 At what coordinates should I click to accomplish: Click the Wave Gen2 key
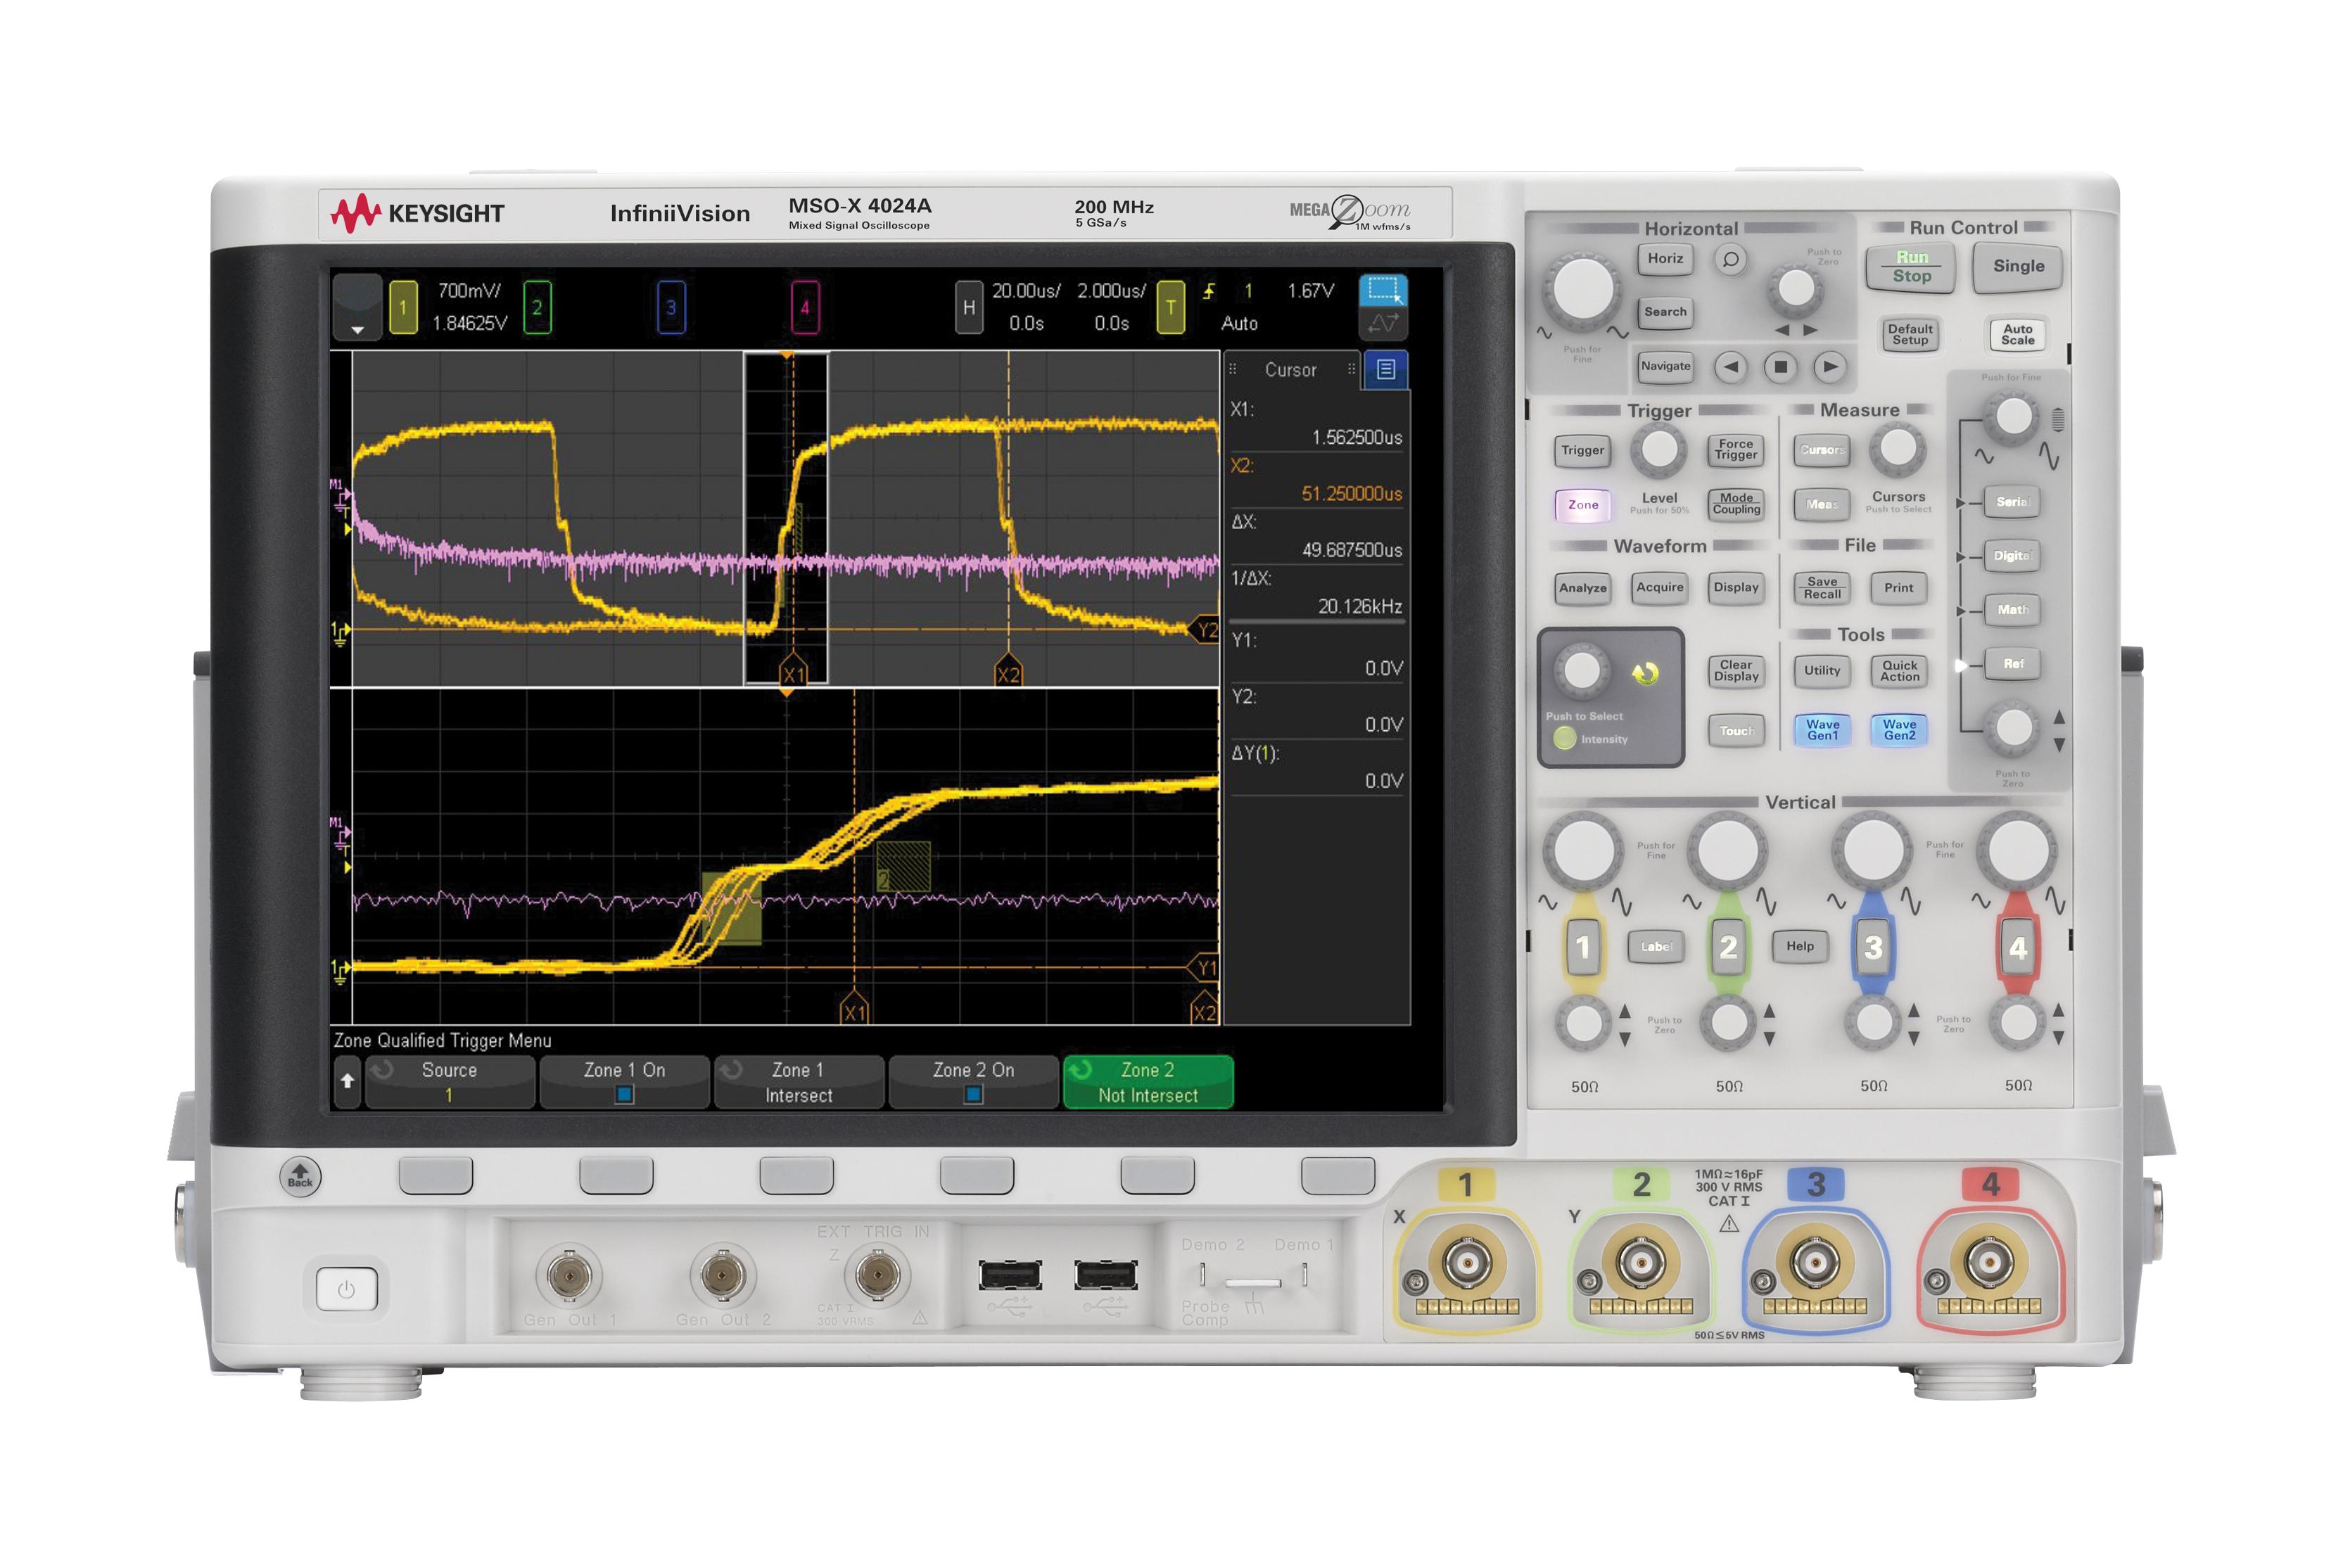click(x=1899, y=730)
